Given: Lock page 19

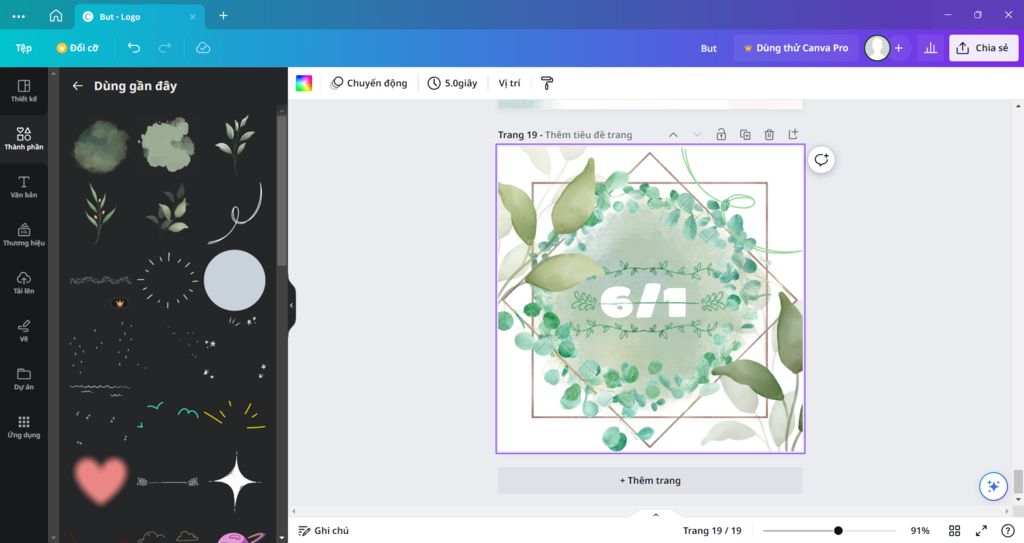Looking at the screenshot, I should coord(721,135).
